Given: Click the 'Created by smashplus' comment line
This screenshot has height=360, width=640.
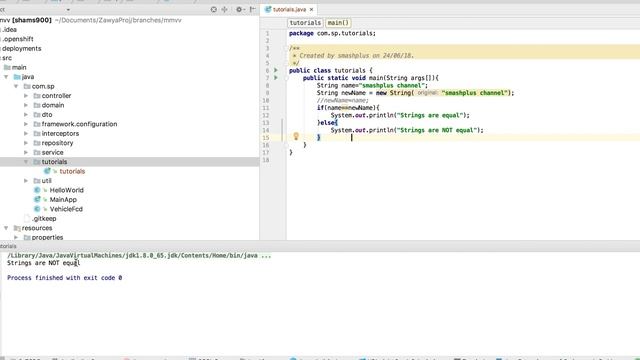Looking at the screenshot, I should [x=353, y=56].
